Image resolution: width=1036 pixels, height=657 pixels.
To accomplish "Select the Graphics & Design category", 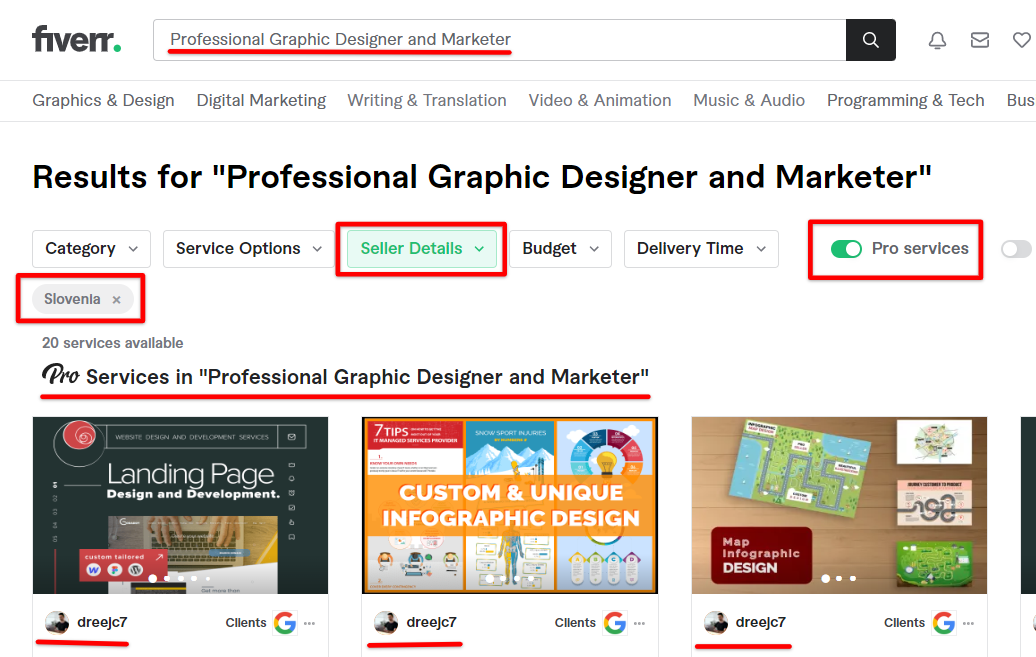I will tap(103, 100).
